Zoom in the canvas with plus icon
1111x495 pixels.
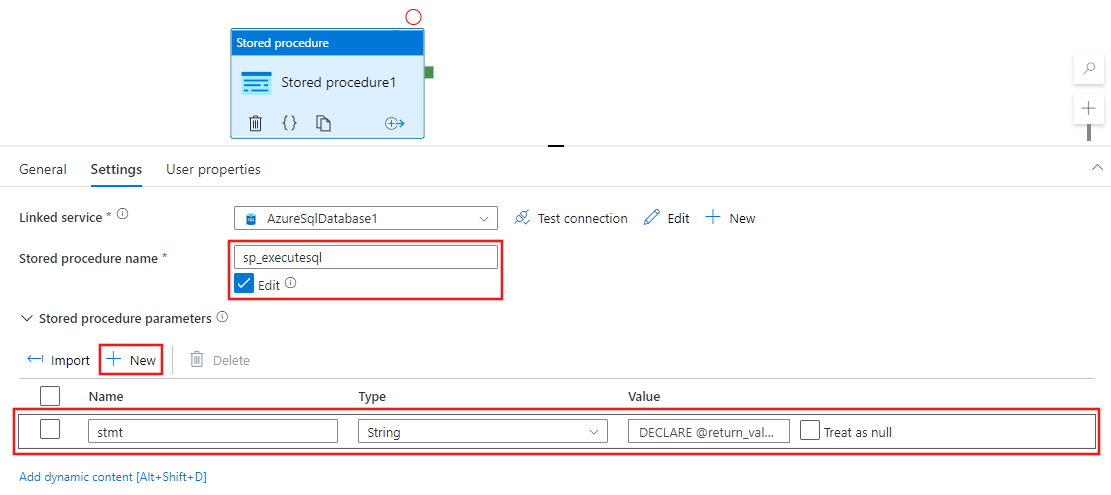click(1088, 108)
